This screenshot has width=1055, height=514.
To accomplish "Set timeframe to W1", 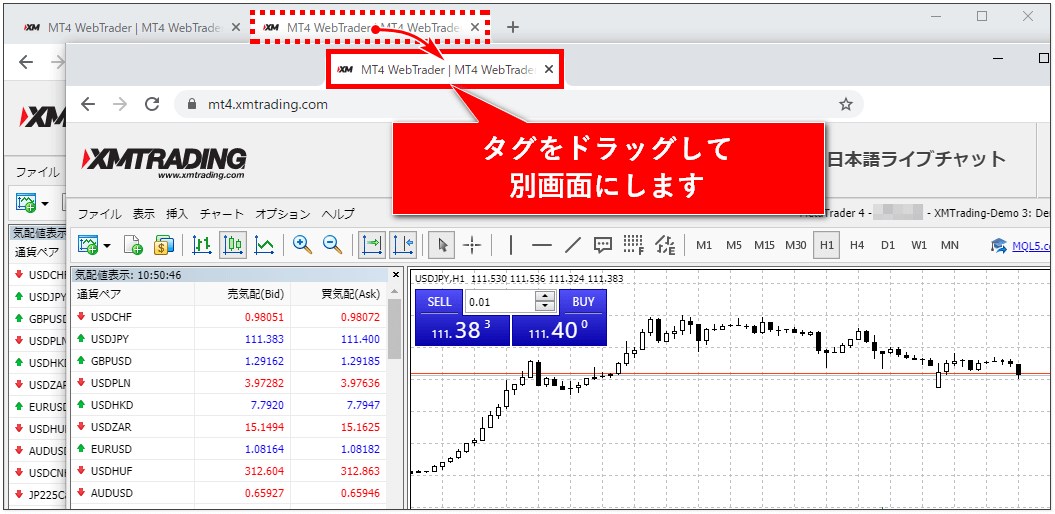I will tap(918, 245).
